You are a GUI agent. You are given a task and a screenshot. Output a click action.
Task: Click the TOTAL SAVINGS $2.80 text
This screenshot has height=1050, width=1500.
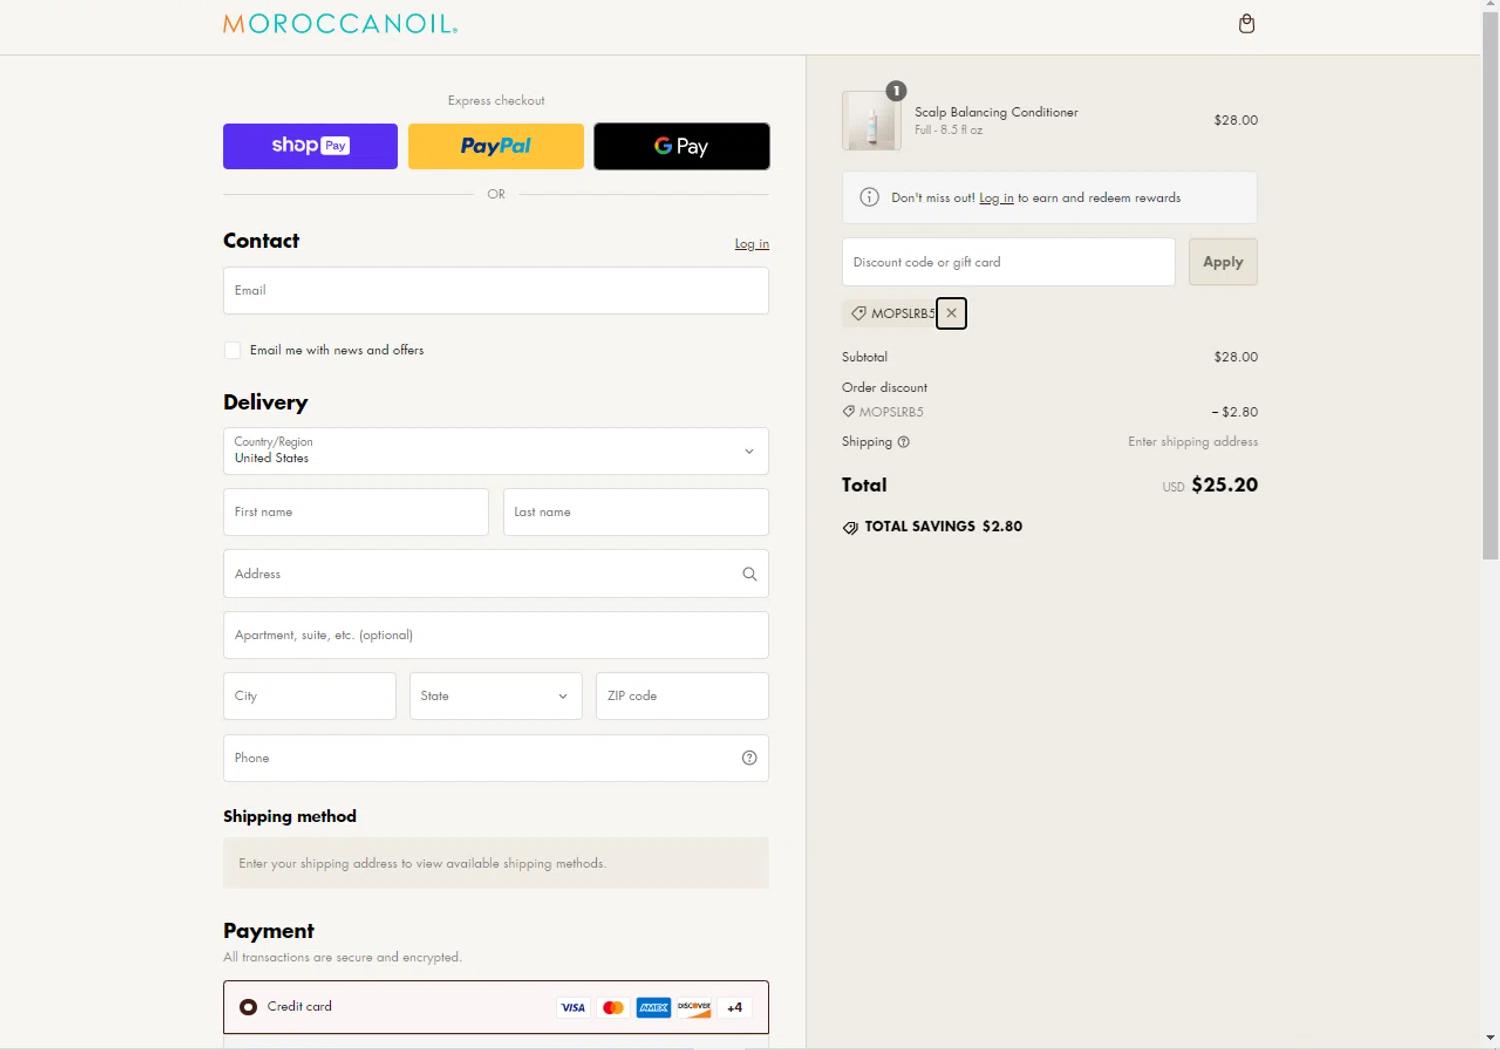coord(943,527)
